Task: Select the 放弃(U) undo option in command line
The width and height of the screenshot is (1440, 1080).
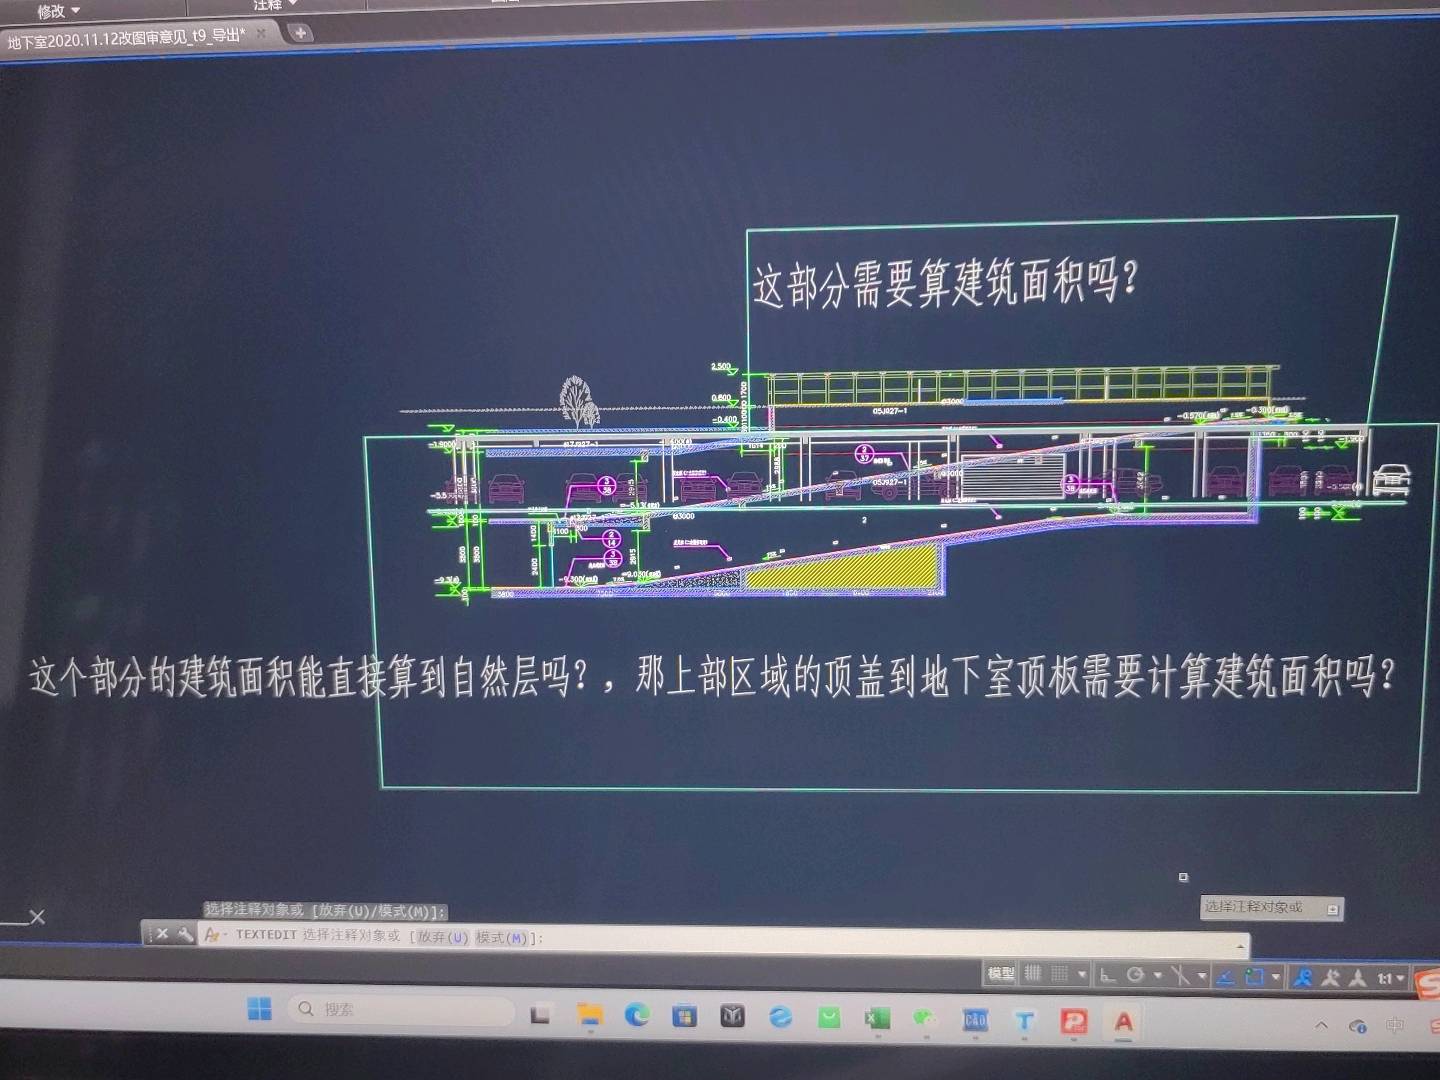Action: tap(442, 937)
